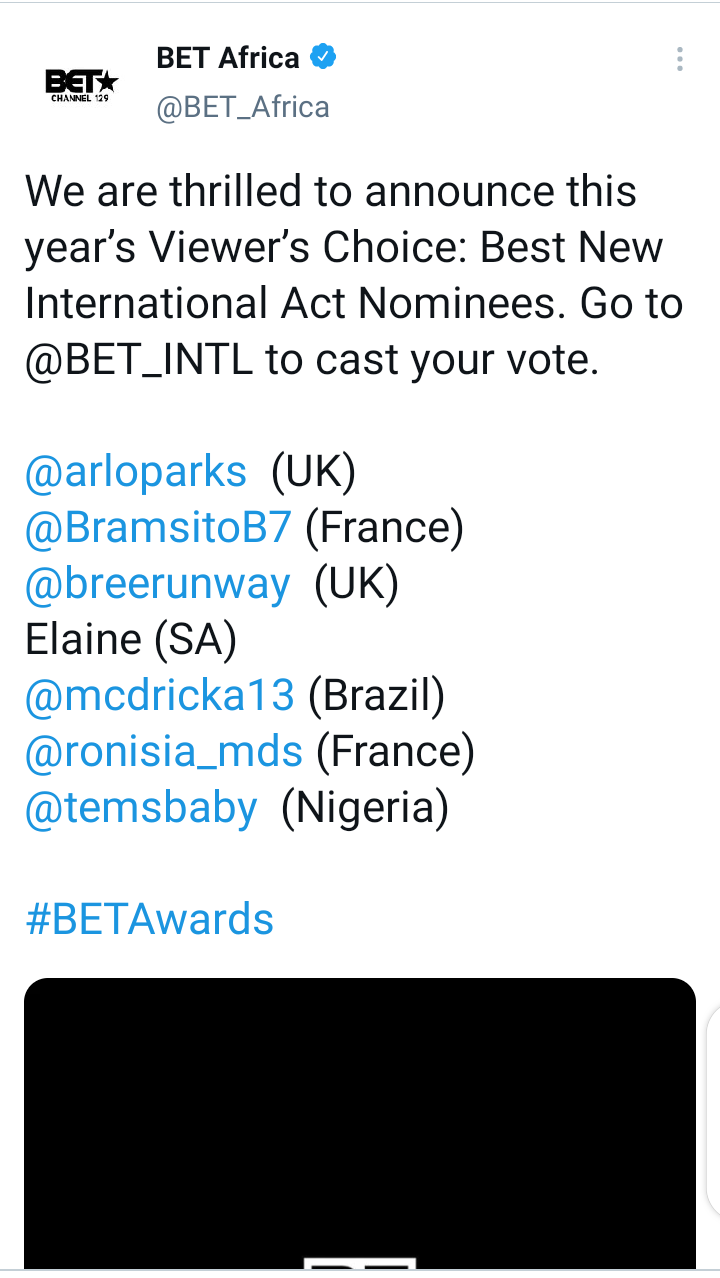Screen dimensions: 720x1278
Task: Open the tweet's three-dot more options menu
Action: click(x=679, y=59)
